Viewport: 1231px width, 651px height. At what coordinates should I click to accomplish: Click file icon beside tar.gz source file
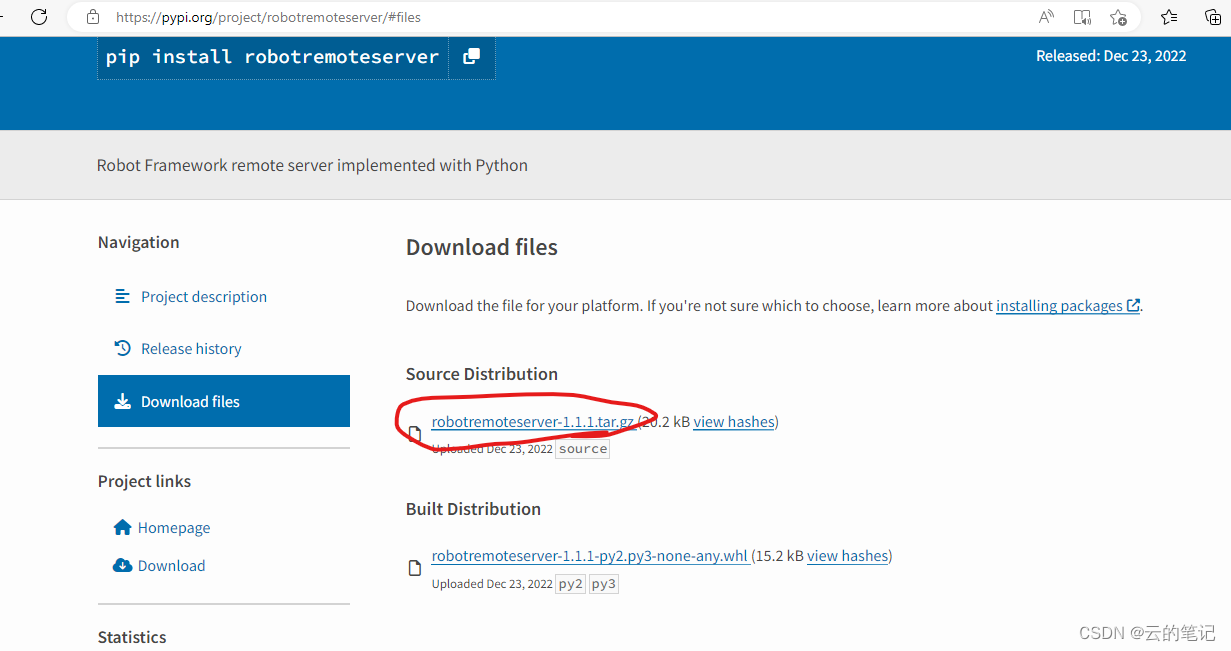pos(414,434)
